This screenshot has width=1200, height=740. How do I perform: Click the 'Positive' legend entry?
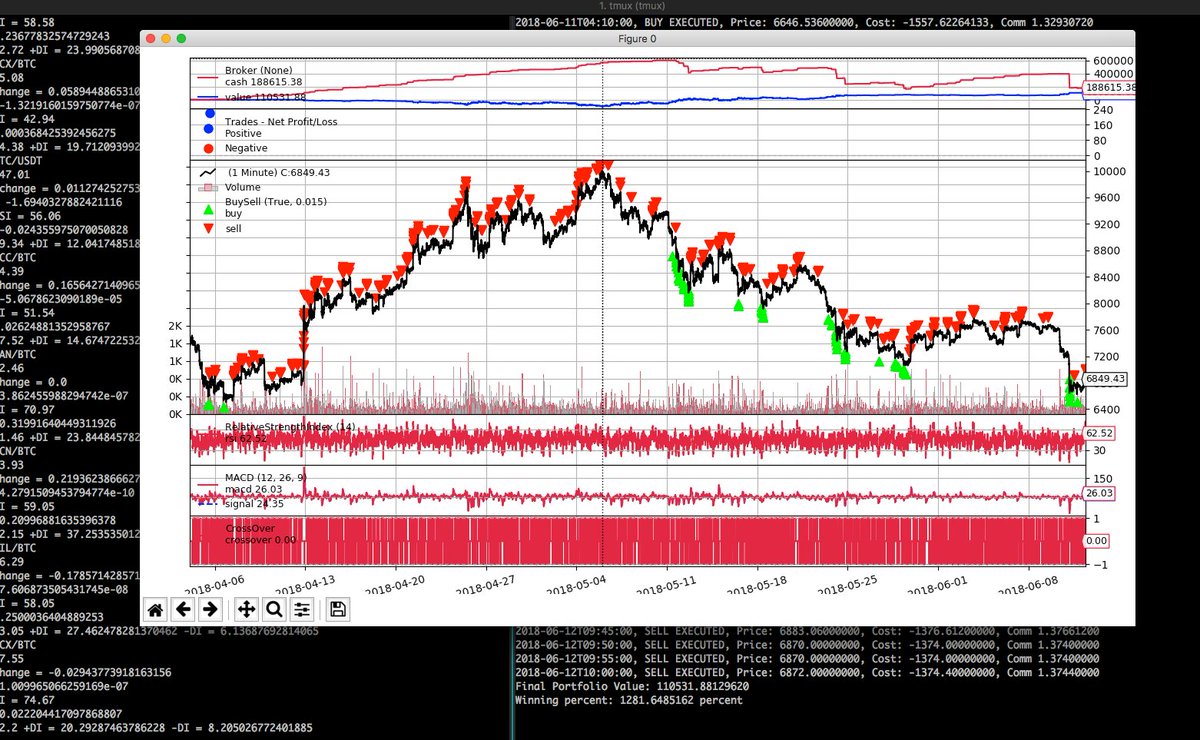(243, 133)
